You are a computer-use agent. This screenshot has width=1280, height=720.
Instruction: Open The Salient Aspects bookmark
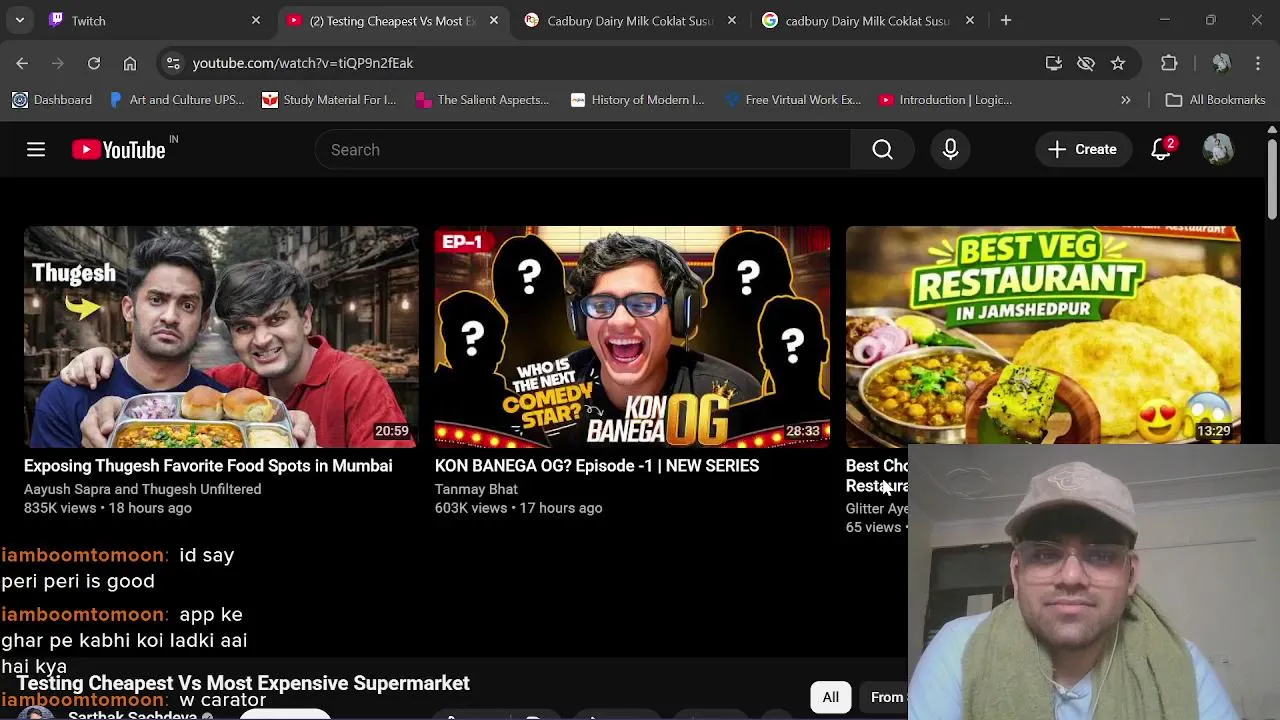482,100
